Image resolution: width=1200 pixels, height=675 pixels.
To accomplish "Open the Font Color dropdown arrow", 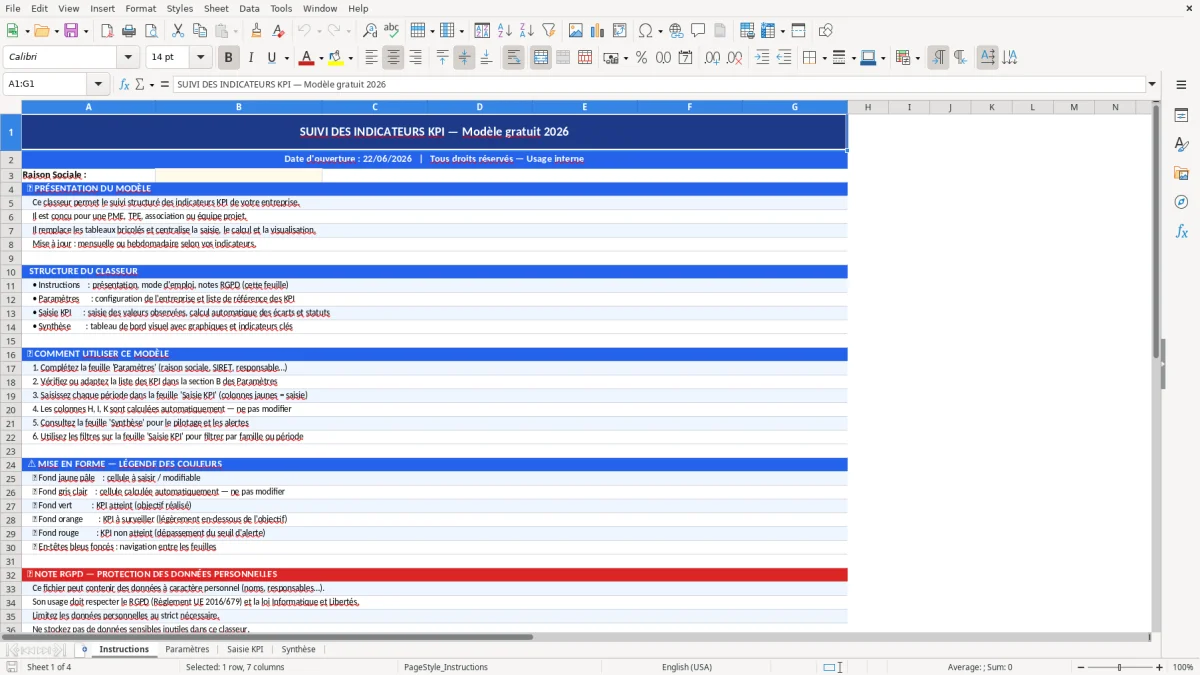I will tap(323, 58).
